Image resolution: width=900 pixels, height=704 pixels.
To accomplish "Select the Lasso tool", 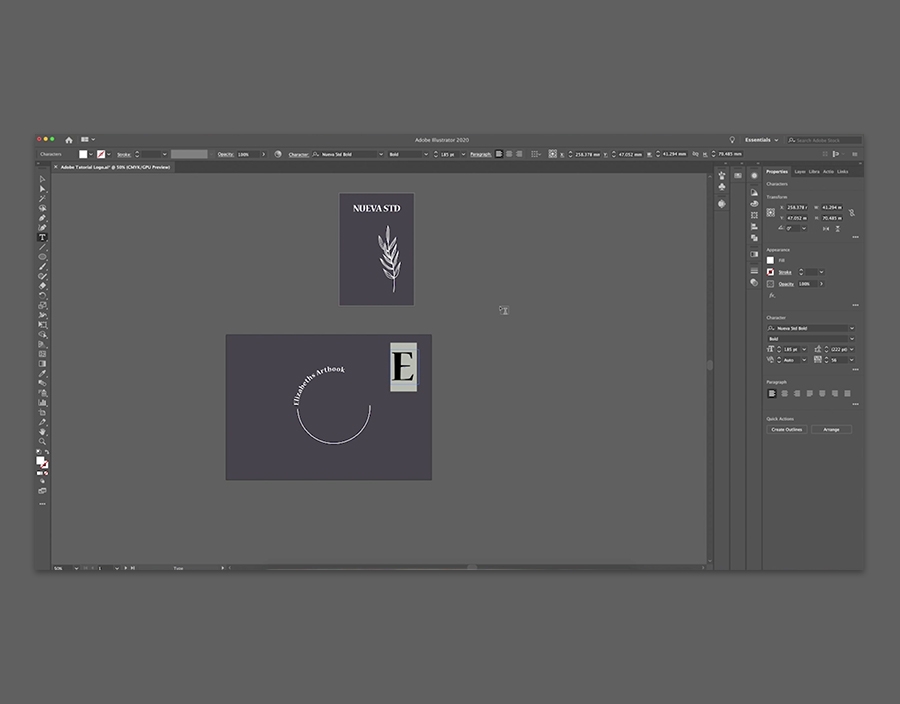I will click(x=42, y=208).
